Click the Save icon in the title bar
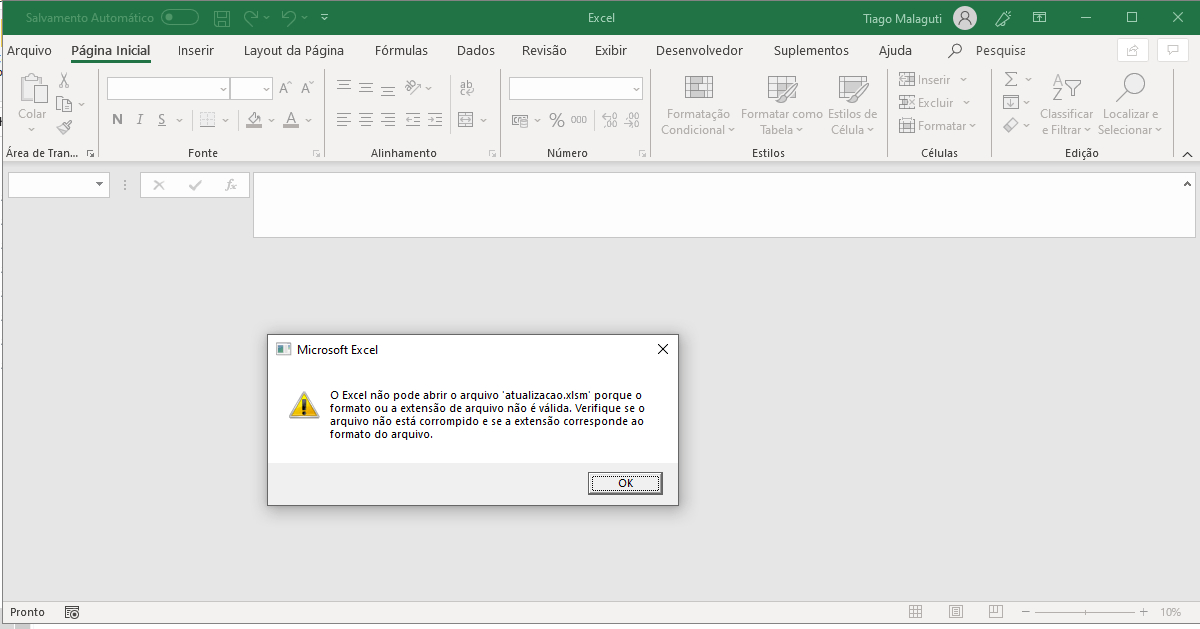The width and height of the screenshot is (1200, 629). [222, 18]
